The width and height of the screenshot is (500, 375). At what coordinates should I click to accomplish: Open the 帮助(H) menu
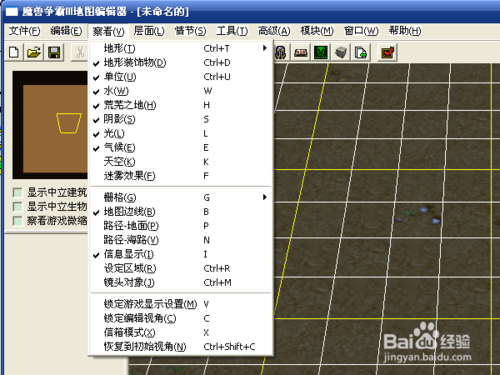pyautogui.click(x=405, y=31)
